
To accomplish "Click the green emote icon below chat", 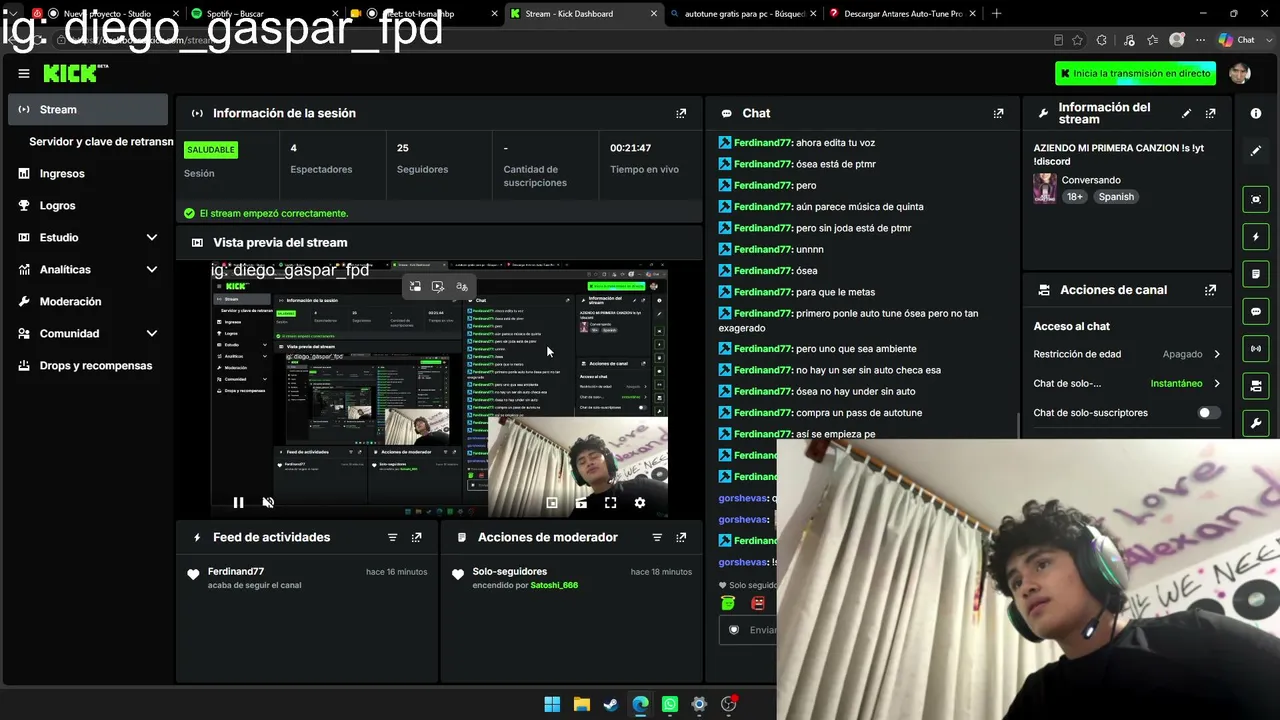I will 728,602.
